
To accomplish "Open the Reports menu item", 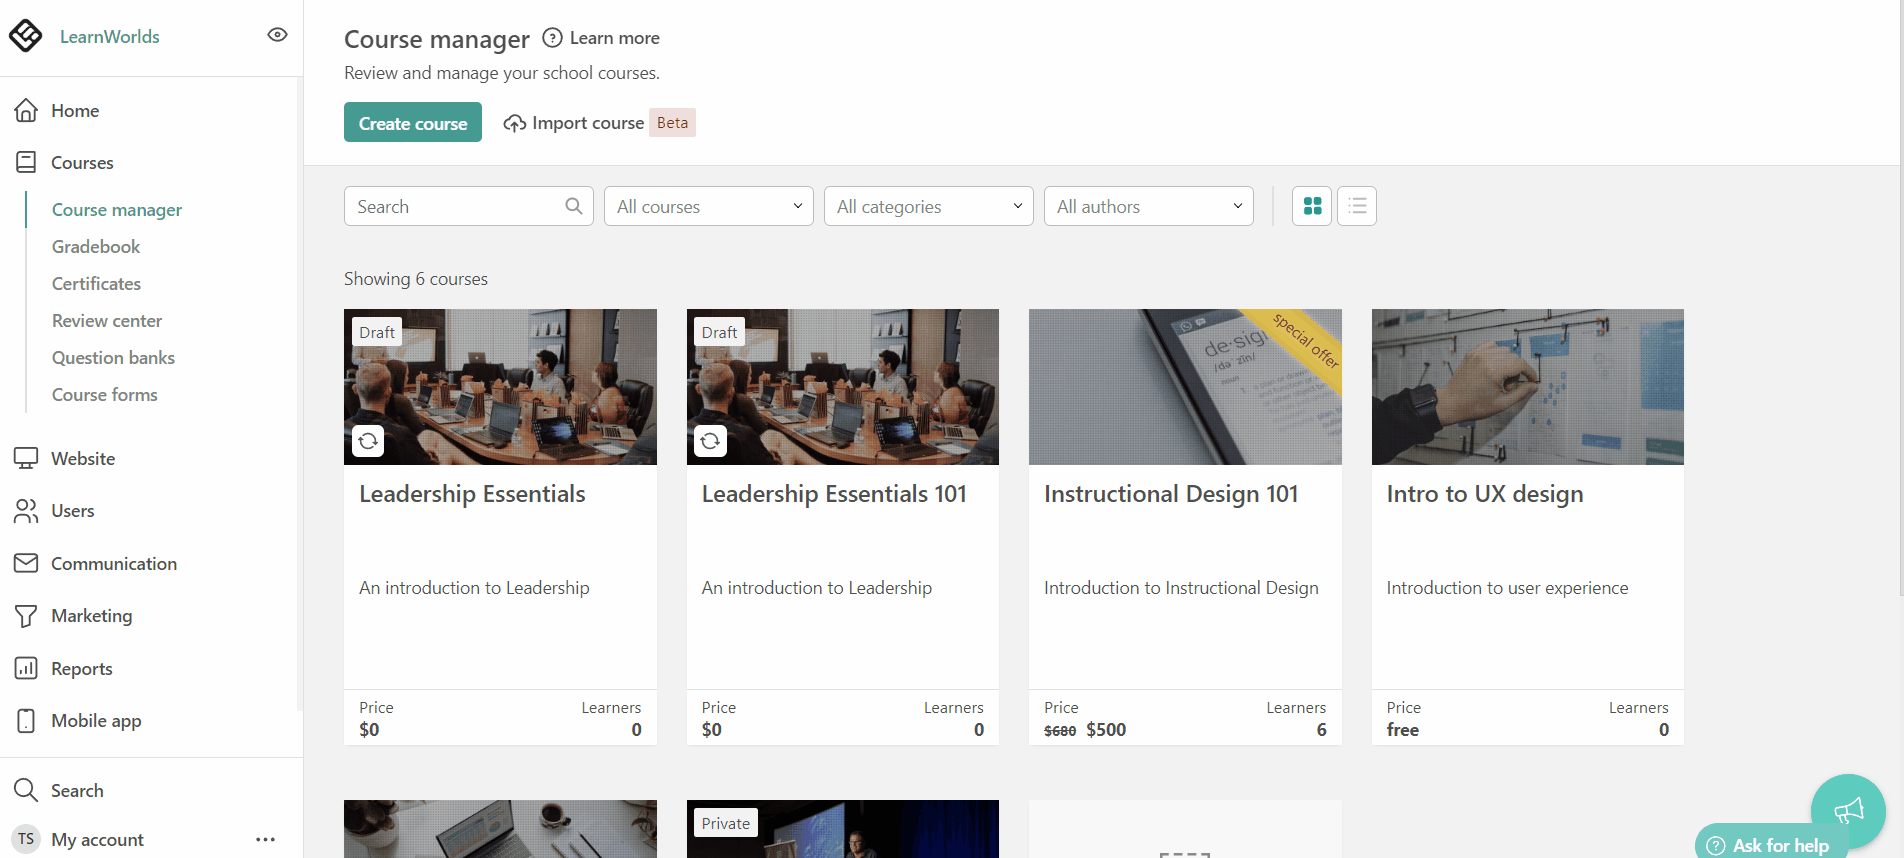I will coord(82,668).
